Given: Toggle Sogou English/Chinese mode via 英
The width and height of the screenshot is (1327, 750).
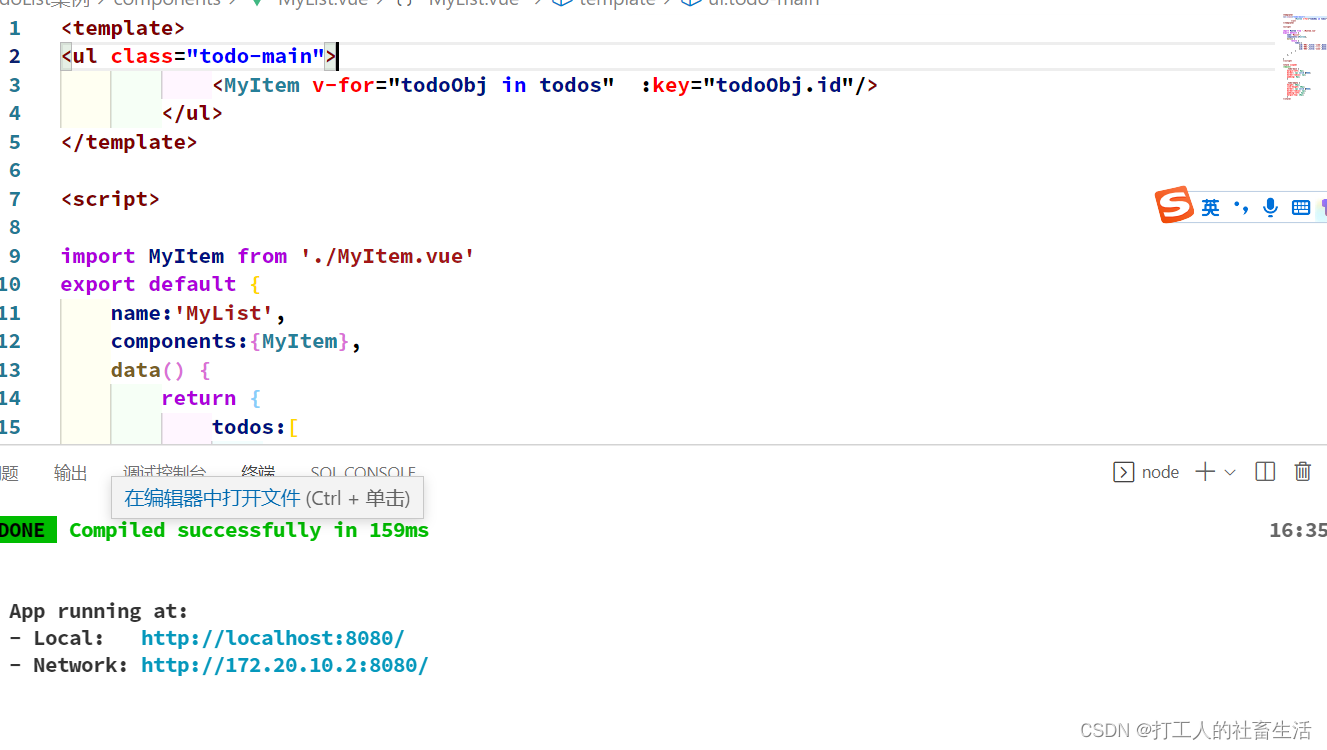Looking at the screenshot, I should pyautogui.click(x=1212, y=206).
